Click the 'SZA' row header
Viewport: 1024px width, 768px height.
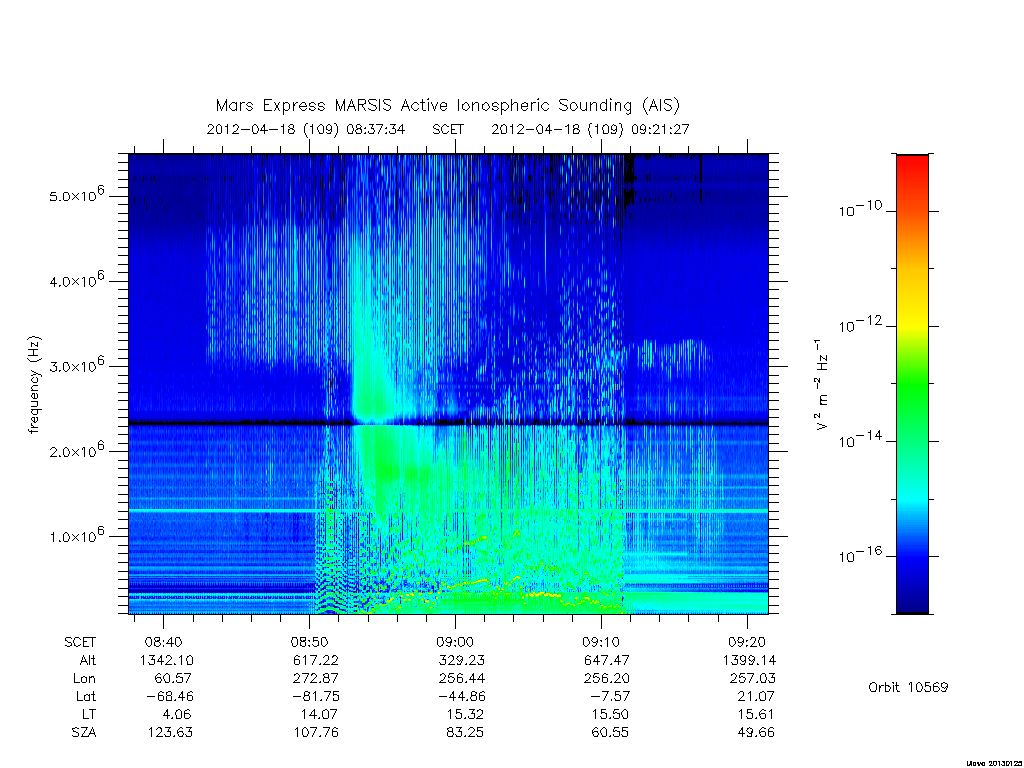point(84,732)
